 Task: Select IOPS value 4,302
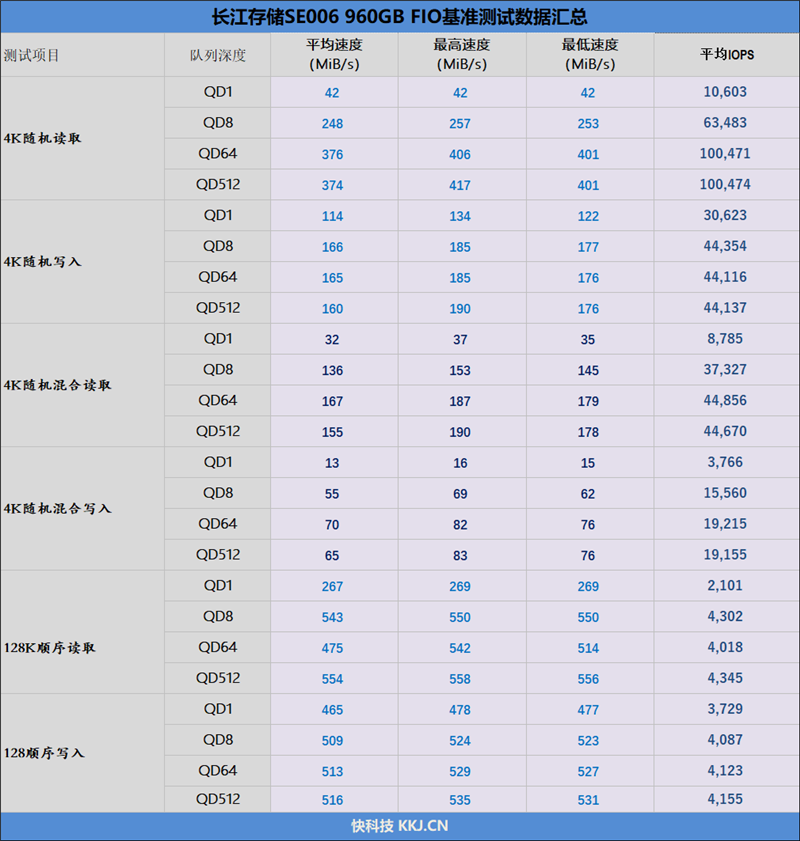click(725, 616)
